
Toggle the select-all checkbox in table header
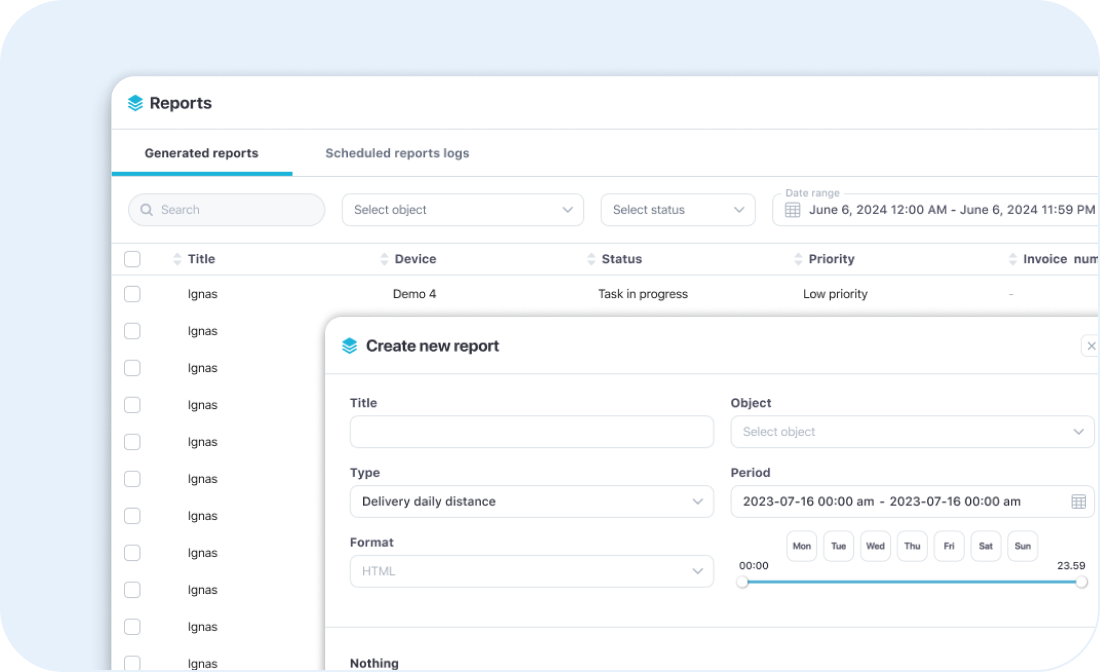tap(132, 259)
